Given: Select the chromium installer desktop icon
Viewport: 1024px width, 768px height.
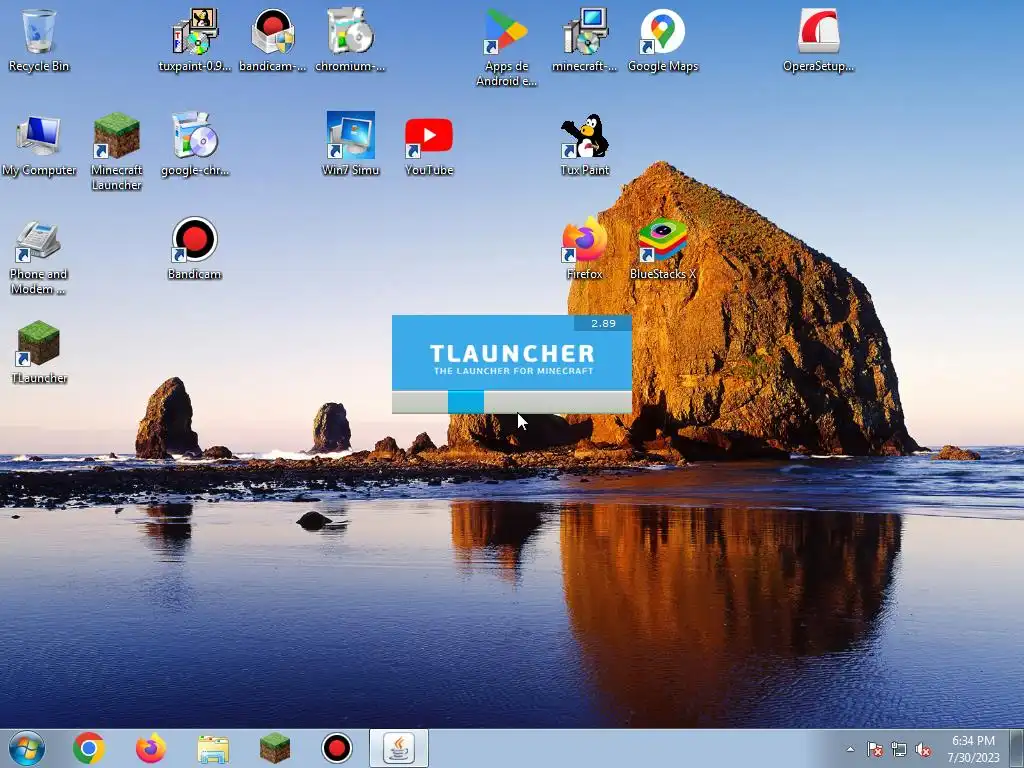Looking at the screenshot, I should coord(350,40).
